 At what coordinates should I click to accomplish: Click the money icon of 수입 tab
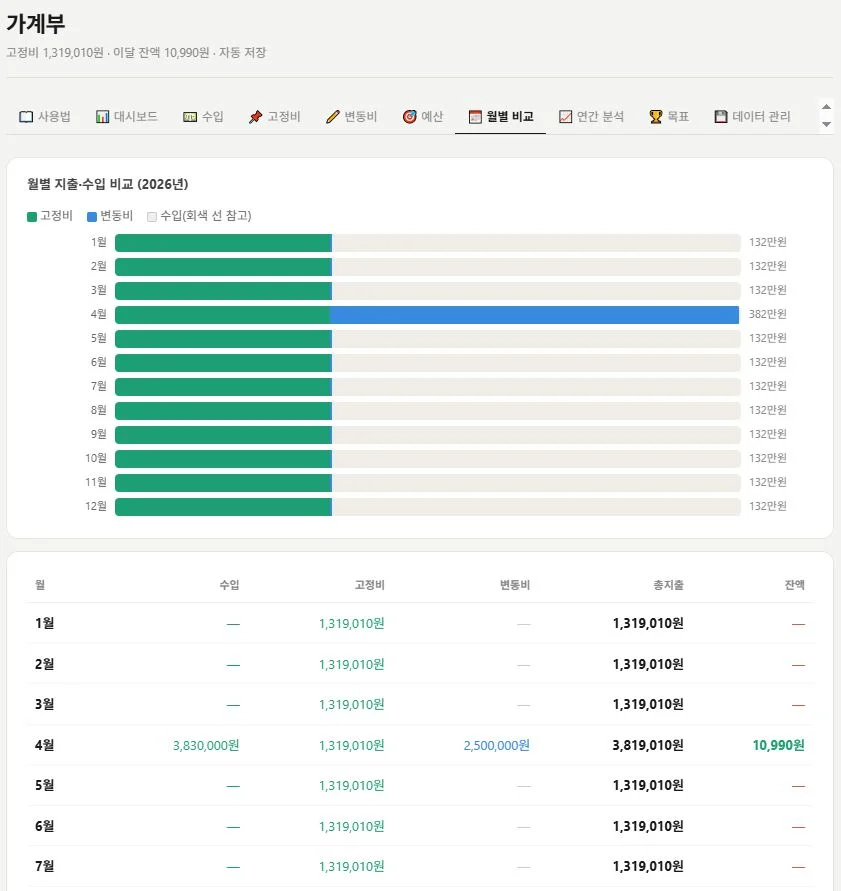click(190, 116)
